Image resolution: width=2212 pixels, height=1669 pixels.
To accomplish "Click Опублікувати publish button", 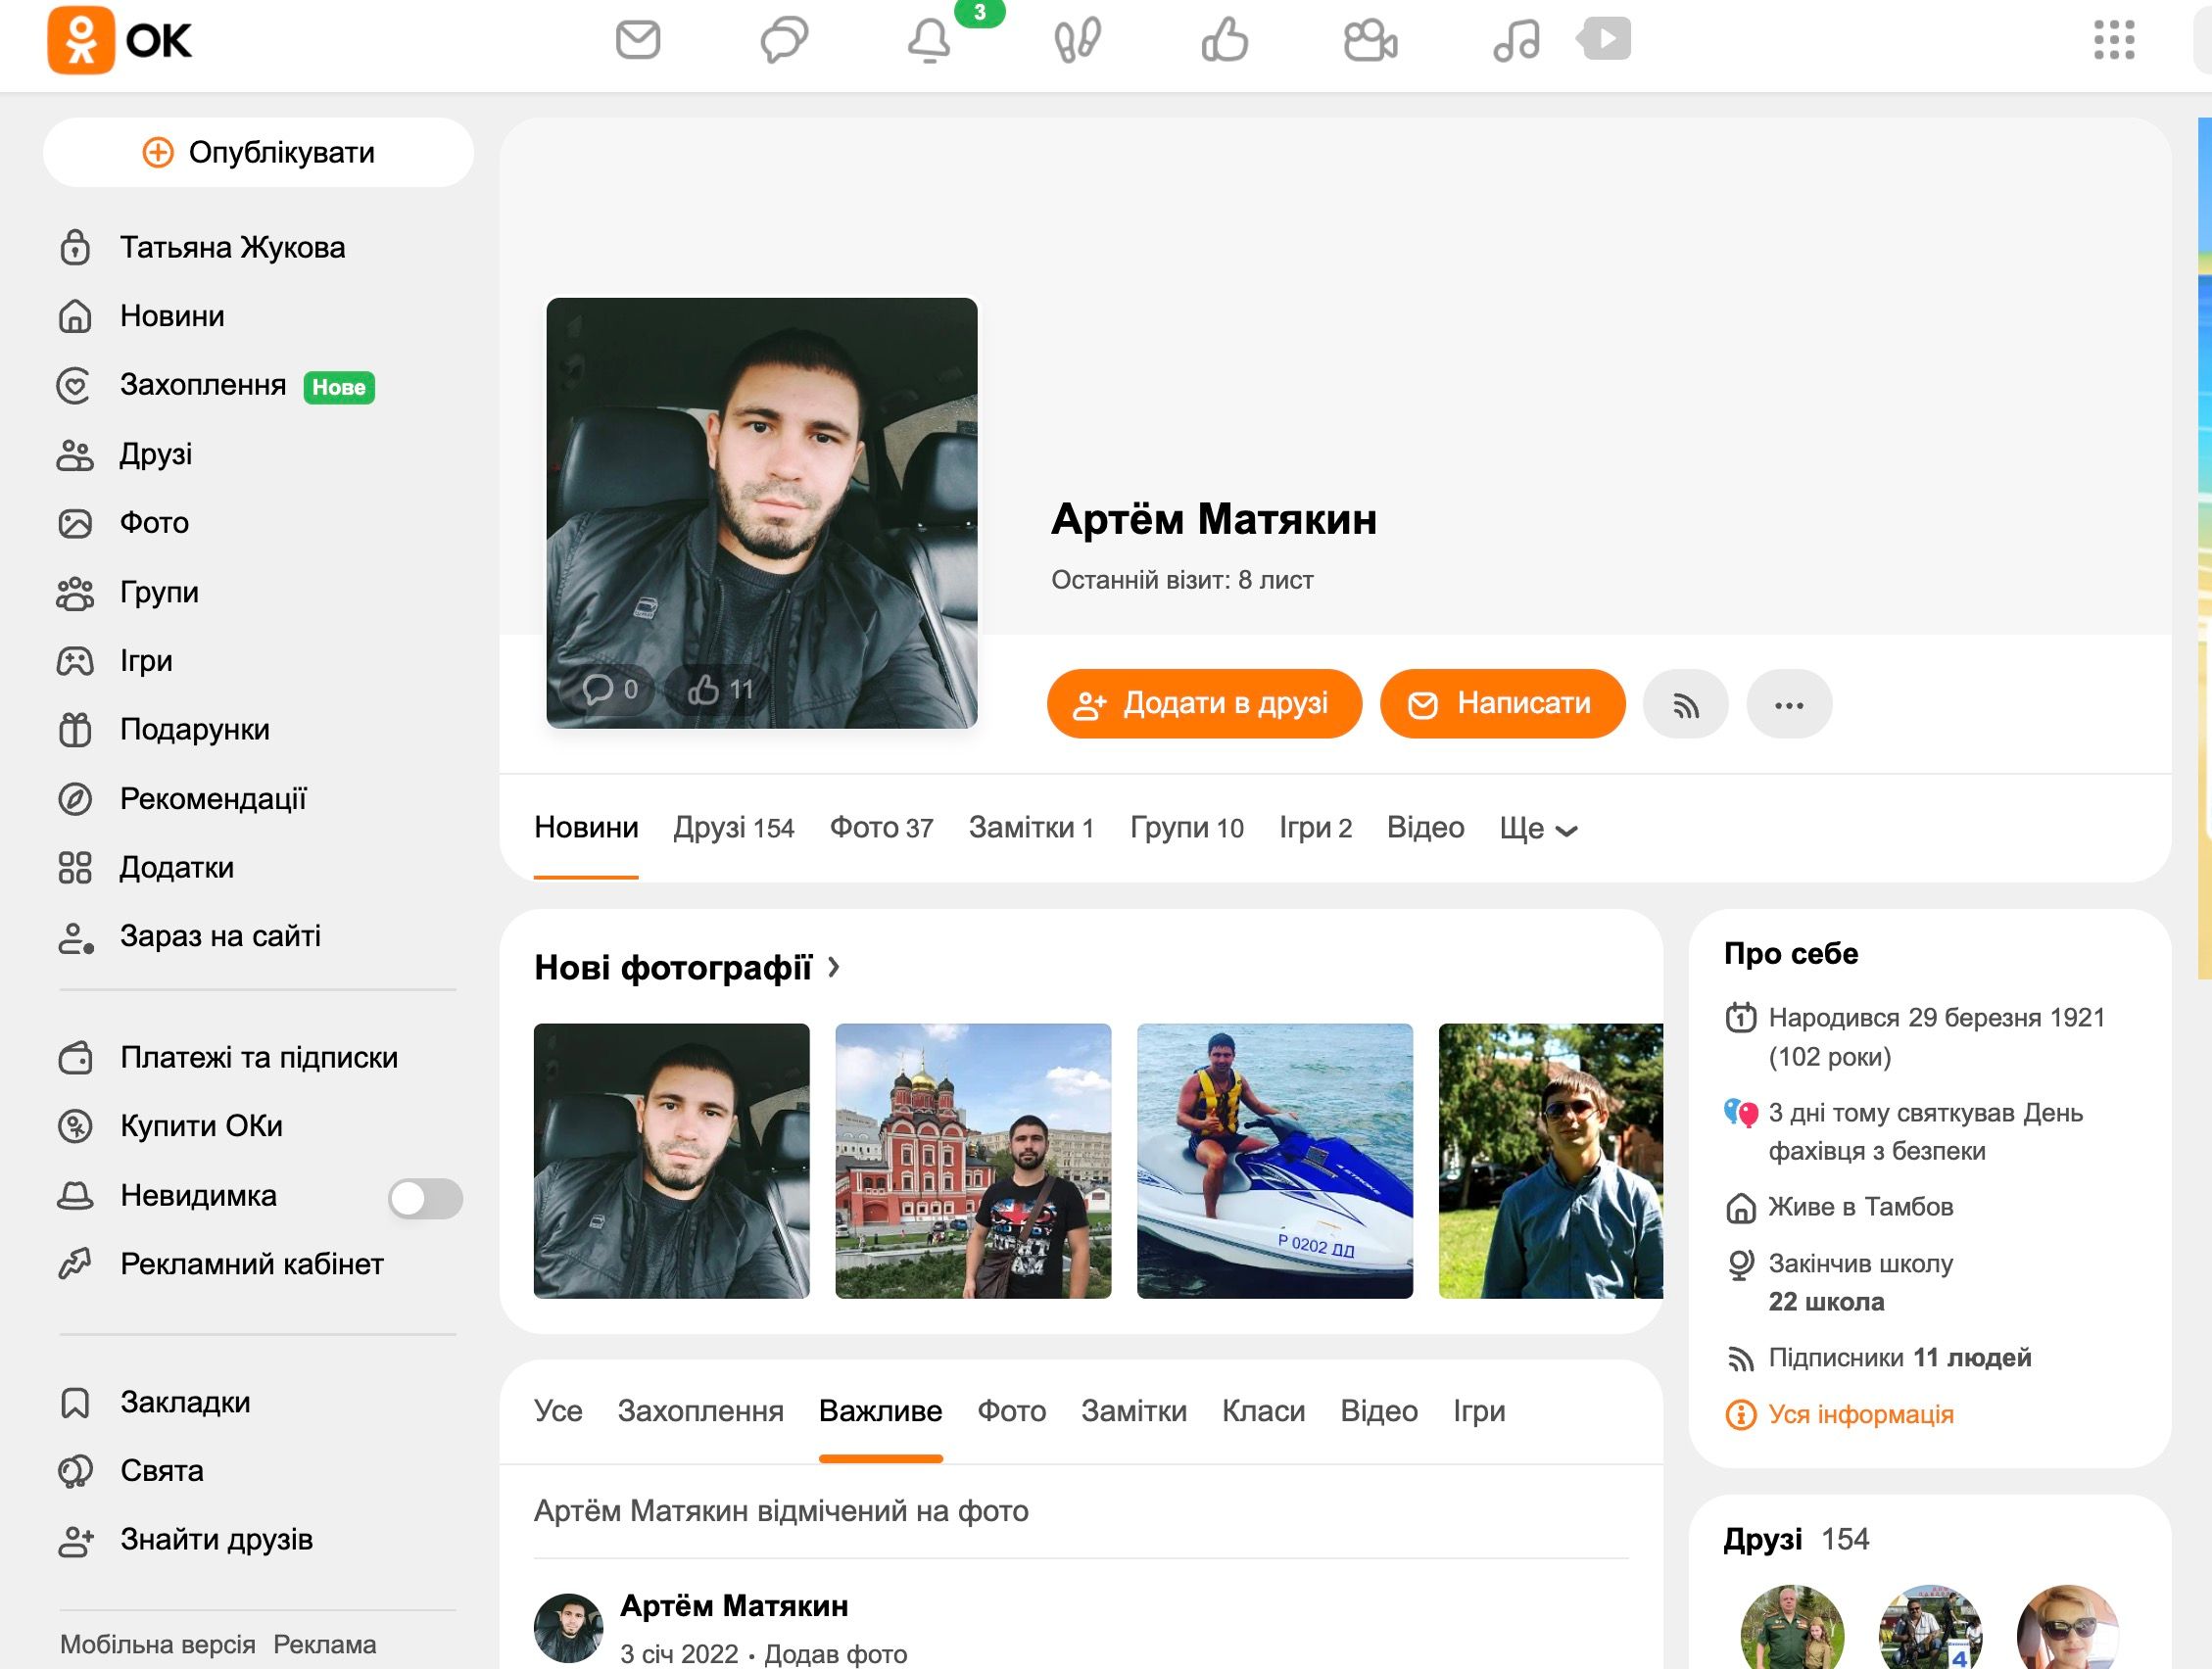I will (258, 153).
